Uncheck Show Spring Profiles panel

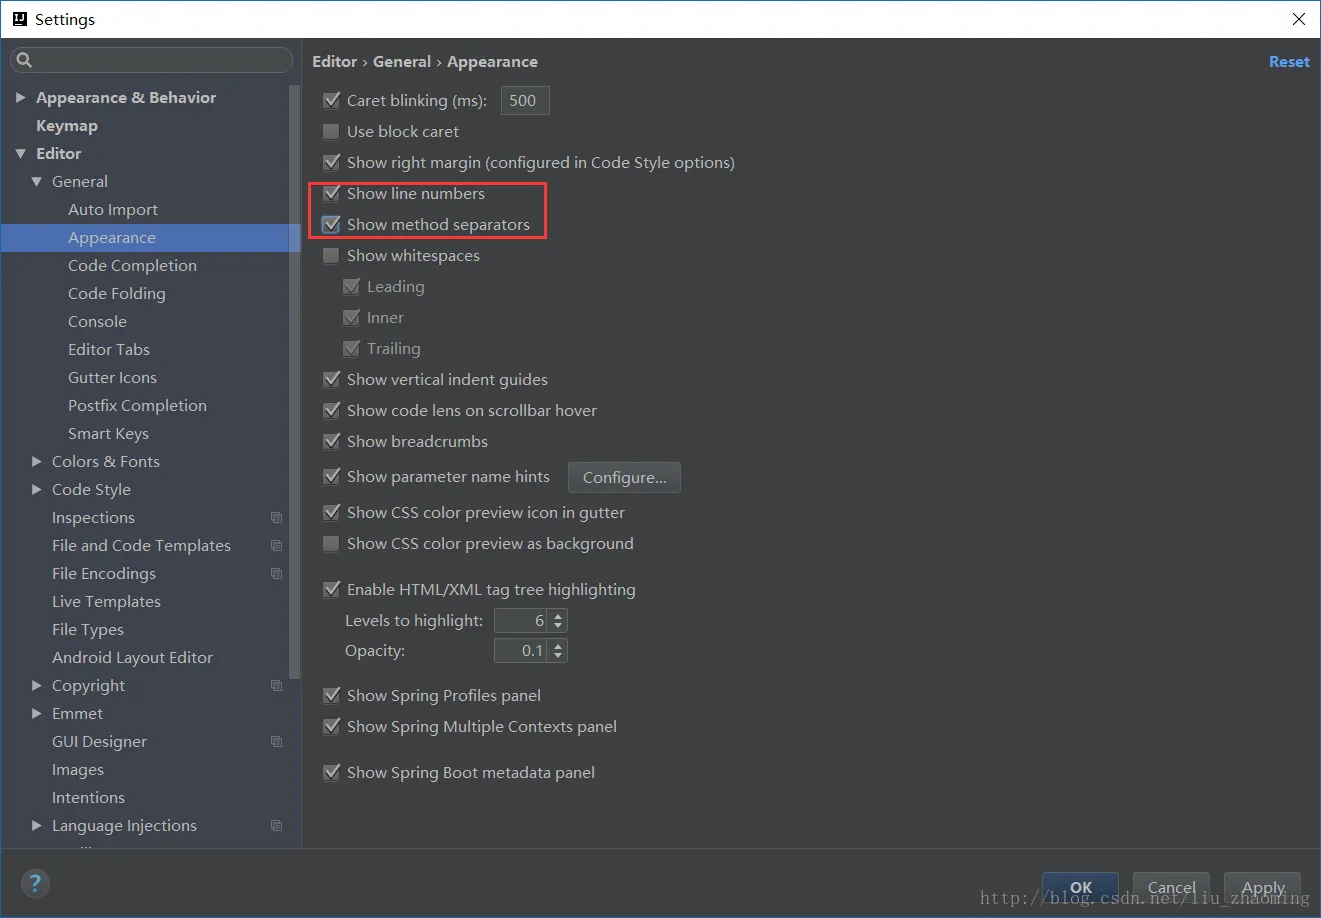click(332, 695)
